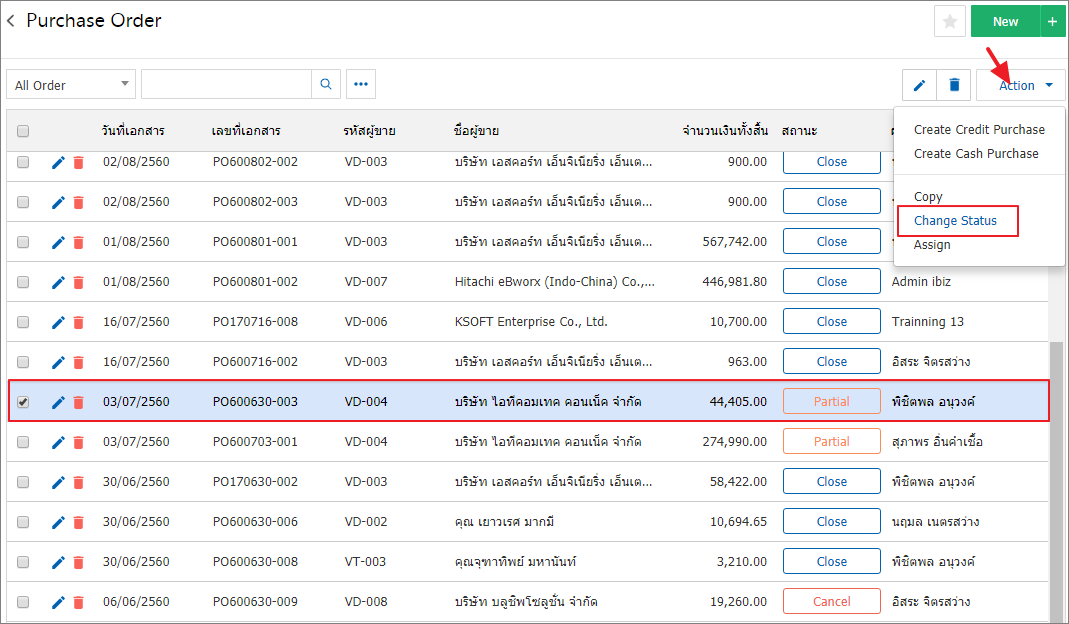This screenshot has width=1069, height=624.
Task: Click into the search text field
Action: point(226,84)
